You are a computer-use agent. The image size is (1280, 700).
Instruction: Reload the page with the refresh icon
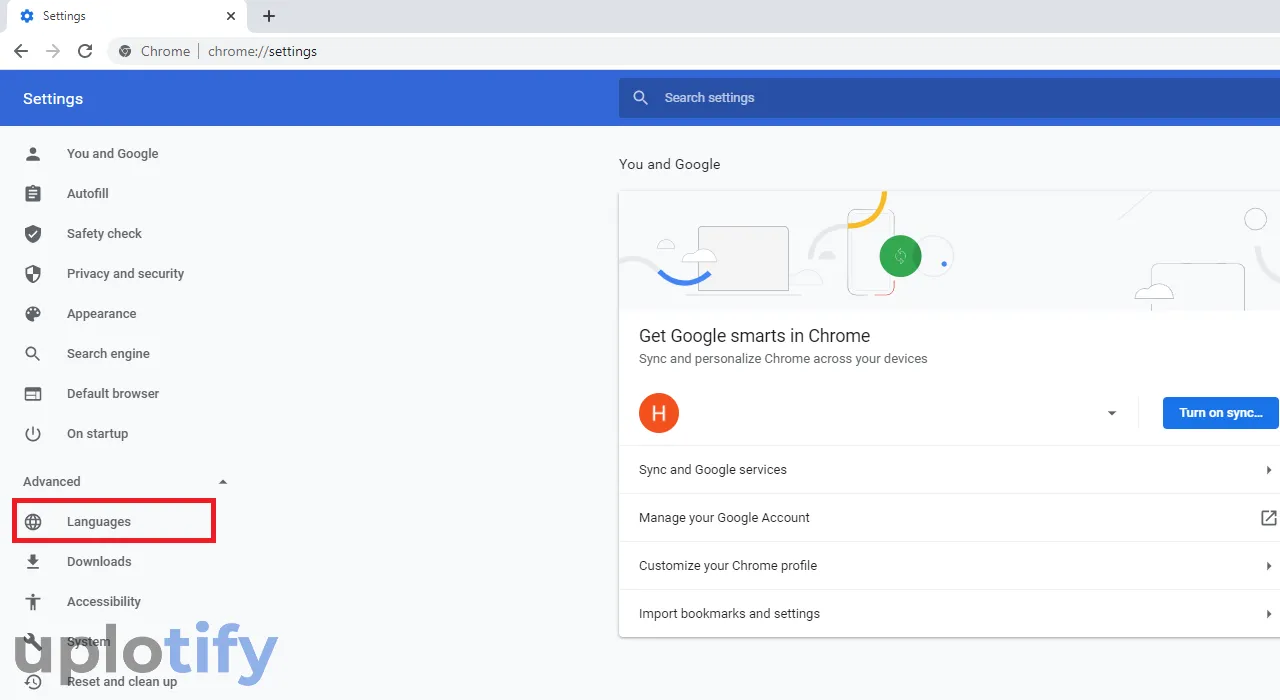tap(85, 51)
